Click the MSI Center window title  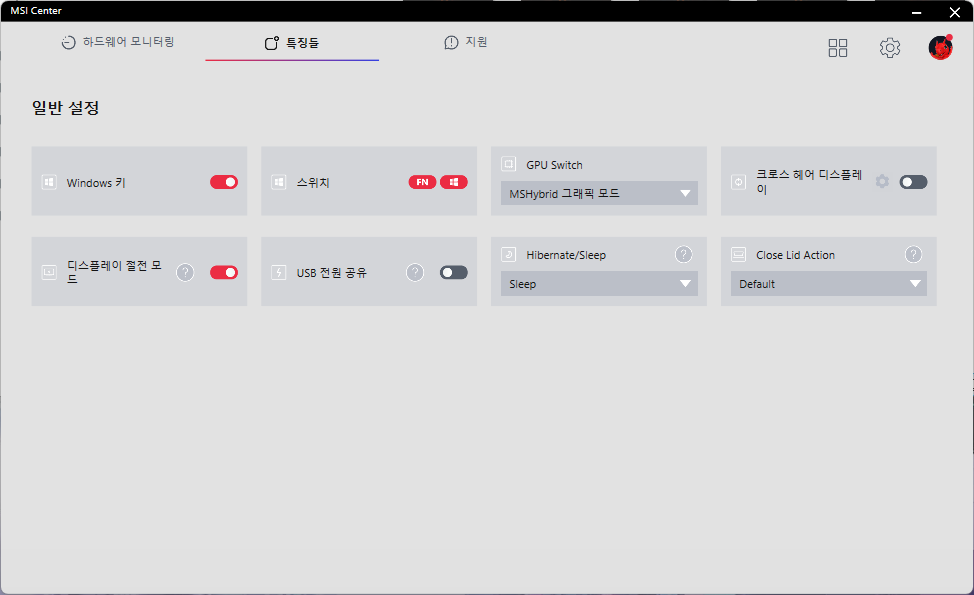click(36, 11)
